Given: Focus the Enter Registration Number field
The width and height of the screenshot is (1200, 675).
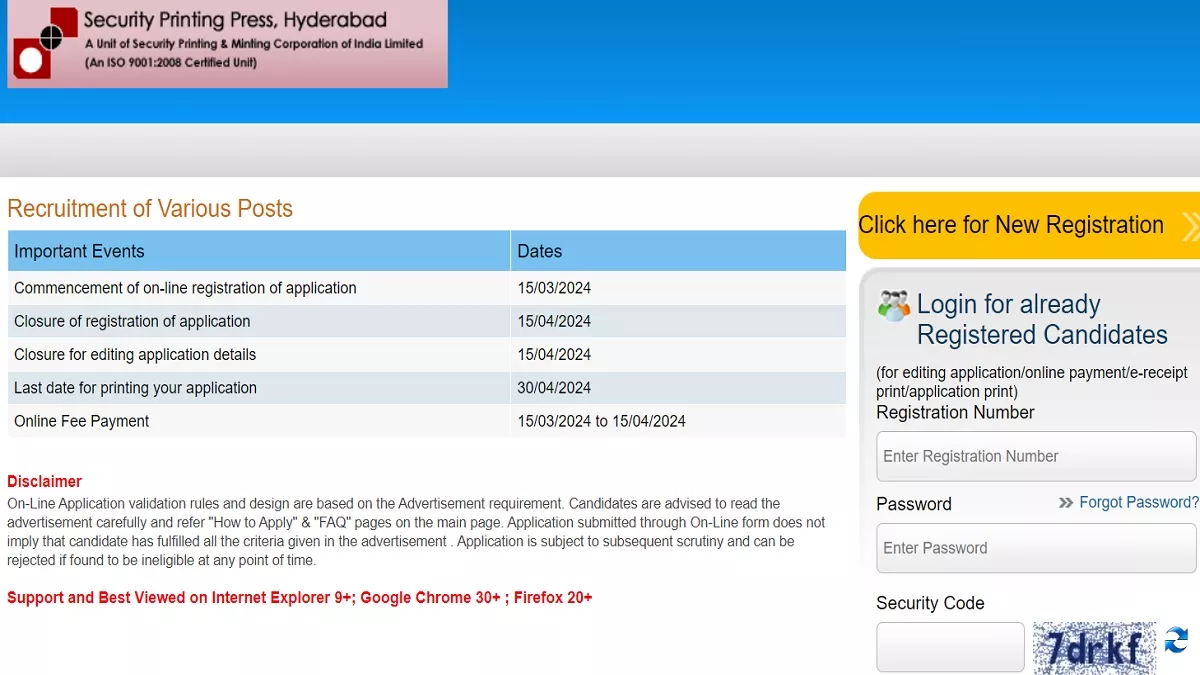Looking at the screenshot, I should 1035,457.
